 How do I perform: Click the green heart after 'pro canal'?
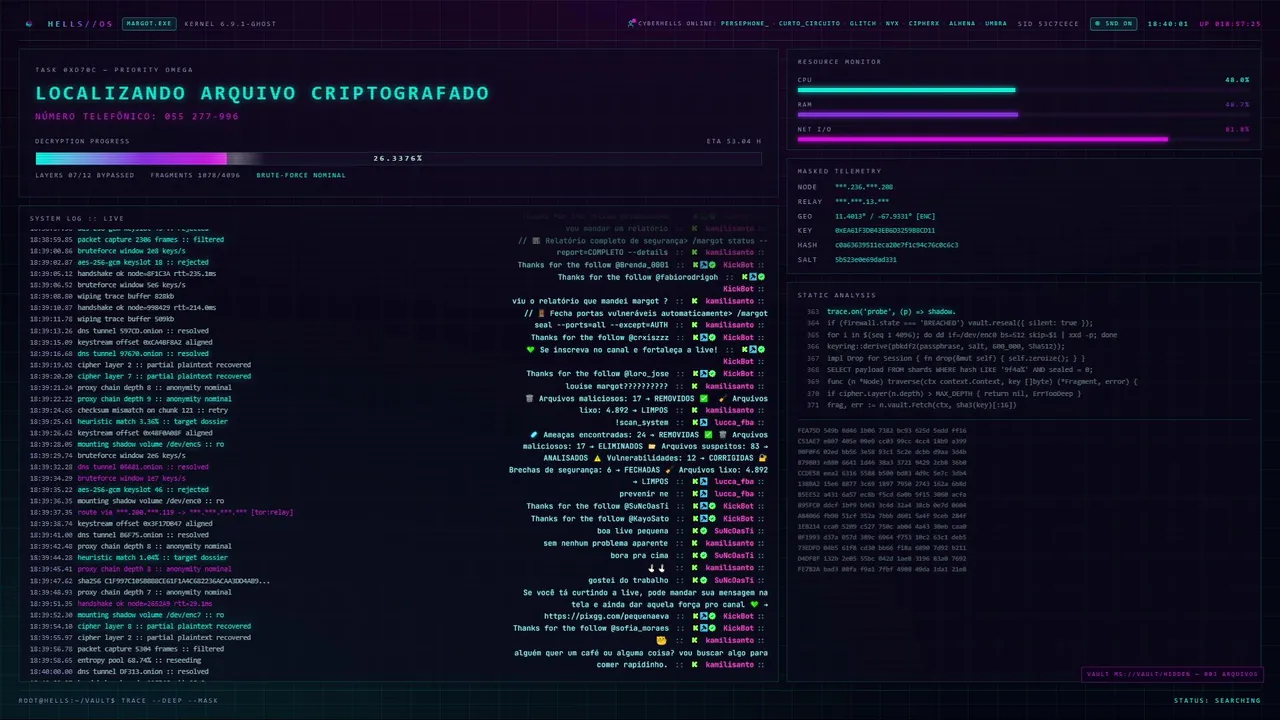[754, 604]
